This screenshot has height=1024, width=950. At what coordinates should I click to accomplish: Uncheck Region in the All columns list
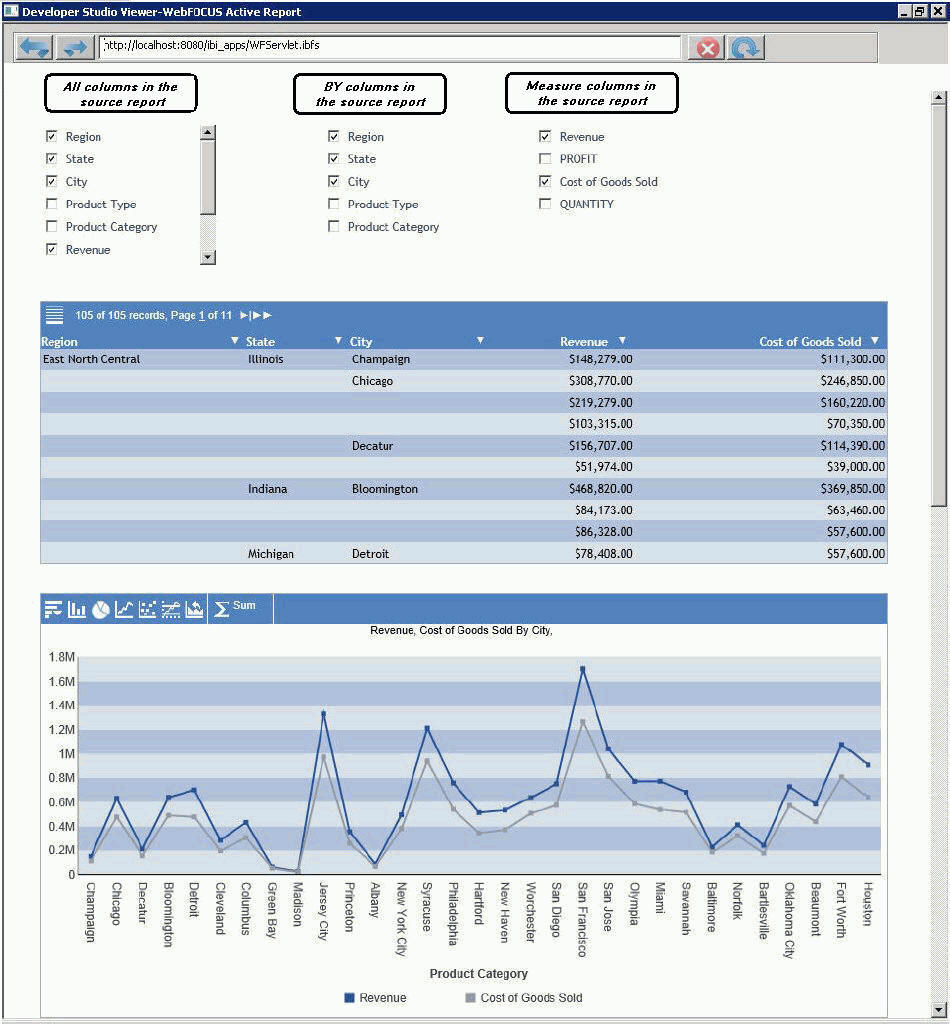click(x=52, y=136)
